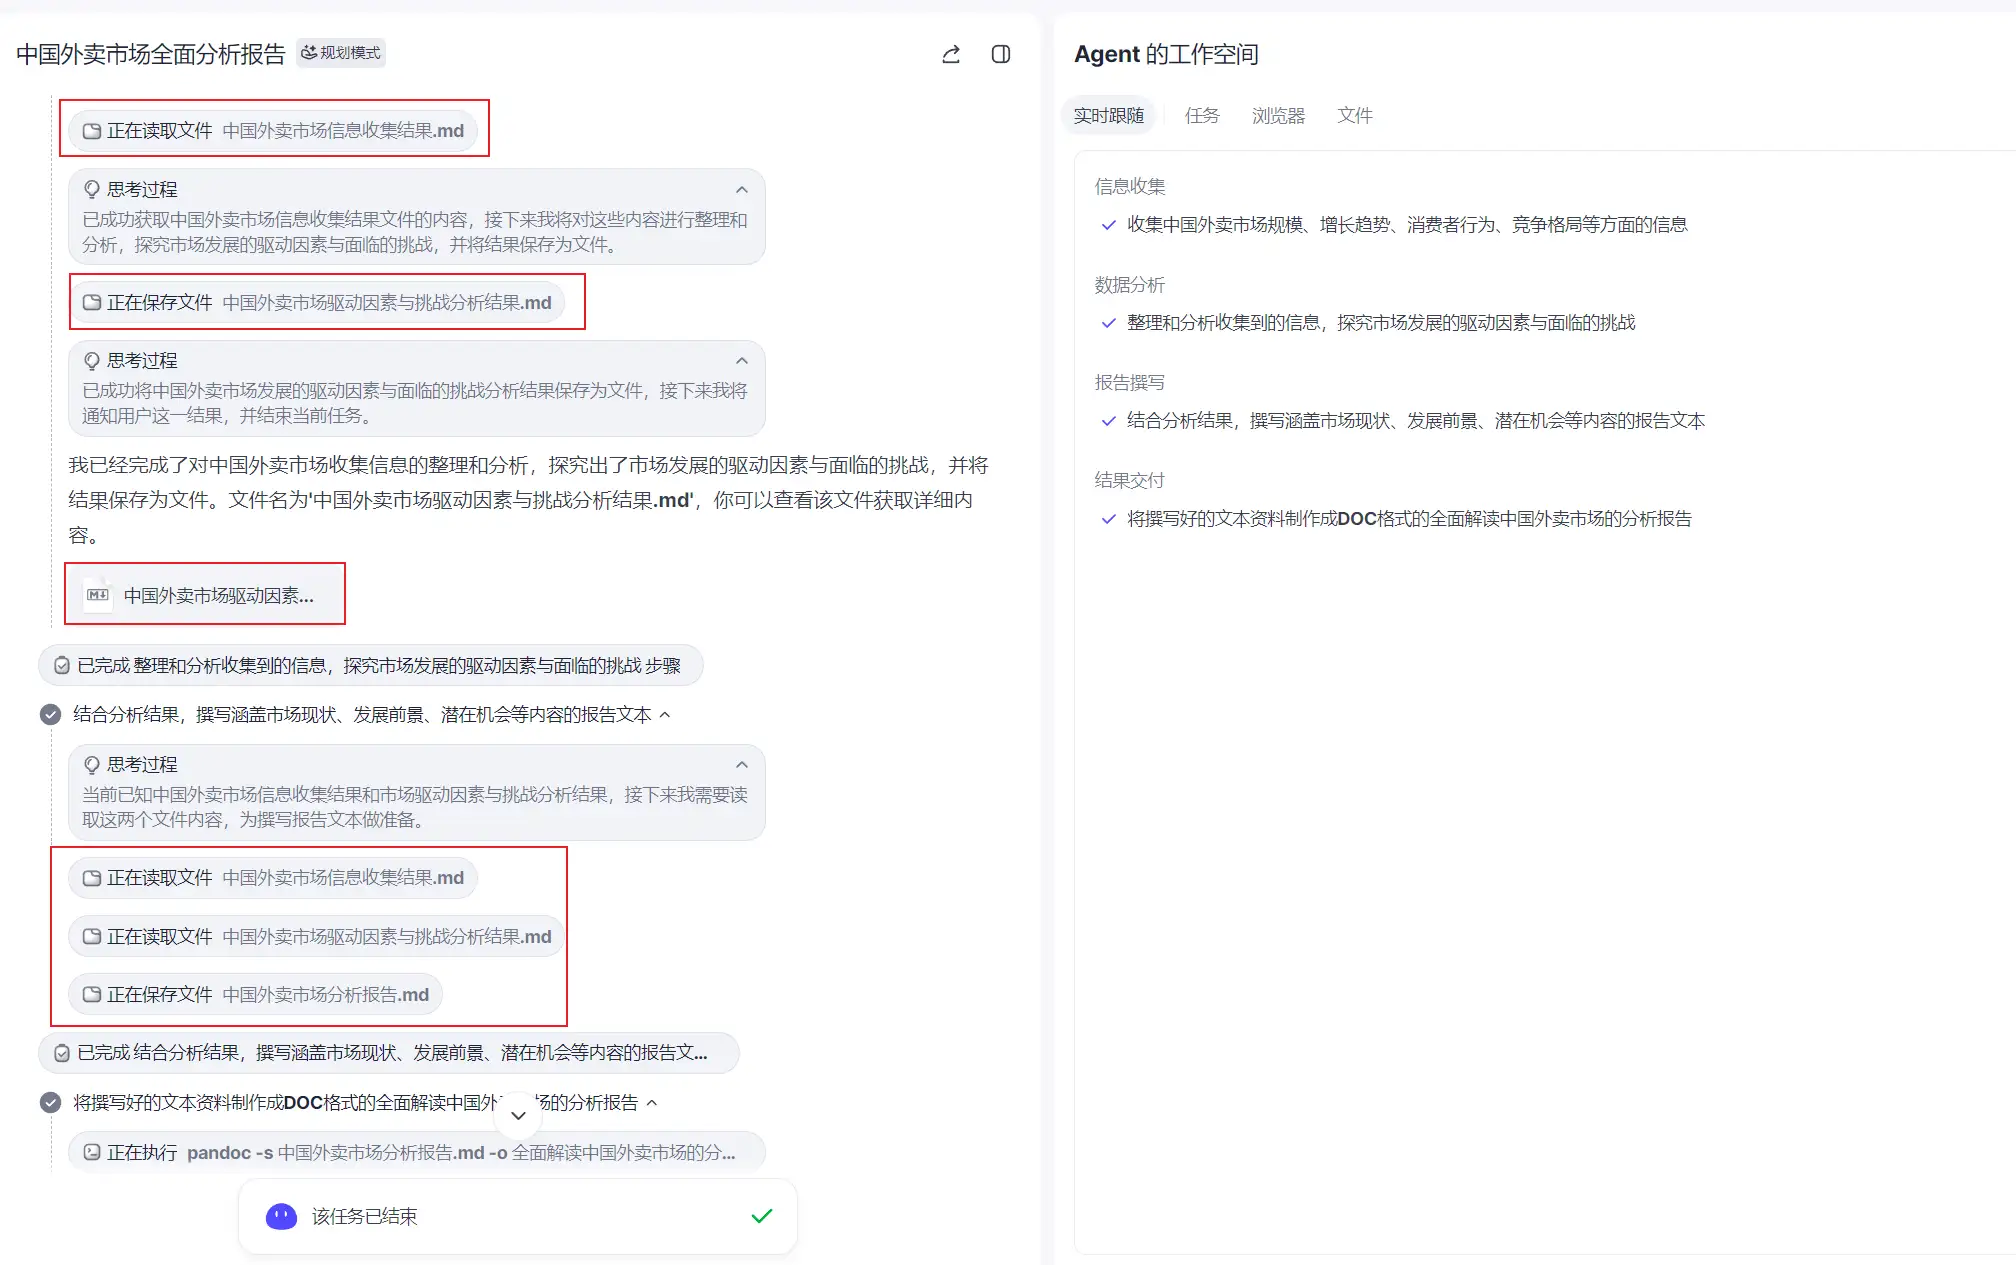Click the 信息收集 section heading

click(x=1130, y=187)
